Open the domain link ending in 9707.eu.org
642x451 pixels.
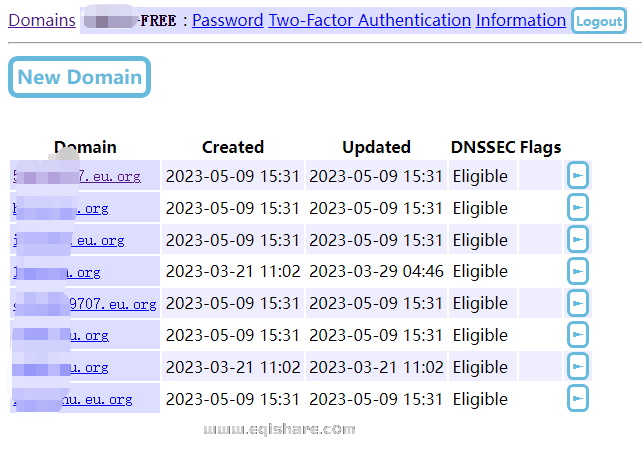[118, 304]
